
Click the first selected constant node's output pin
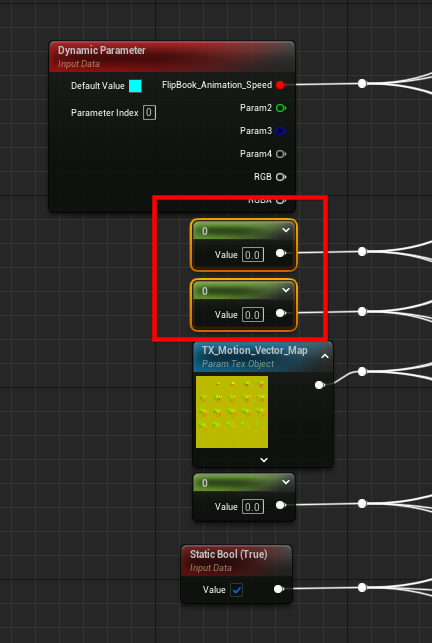[281, 253]
